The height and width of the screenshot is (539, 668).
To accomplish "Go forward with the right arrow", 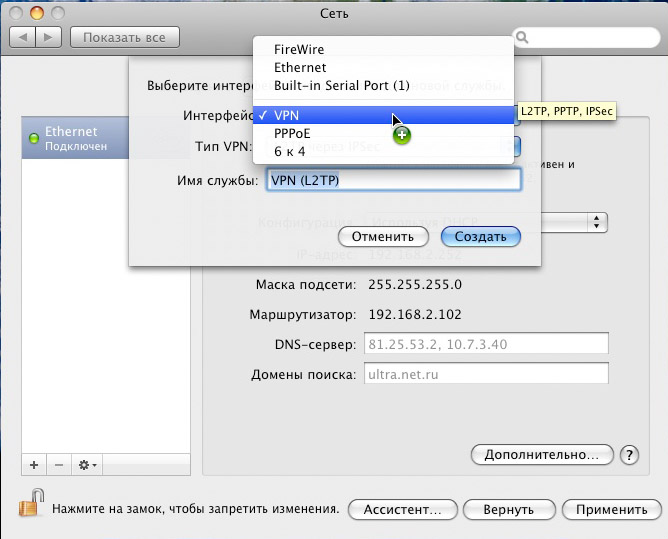I will point(49,37).
